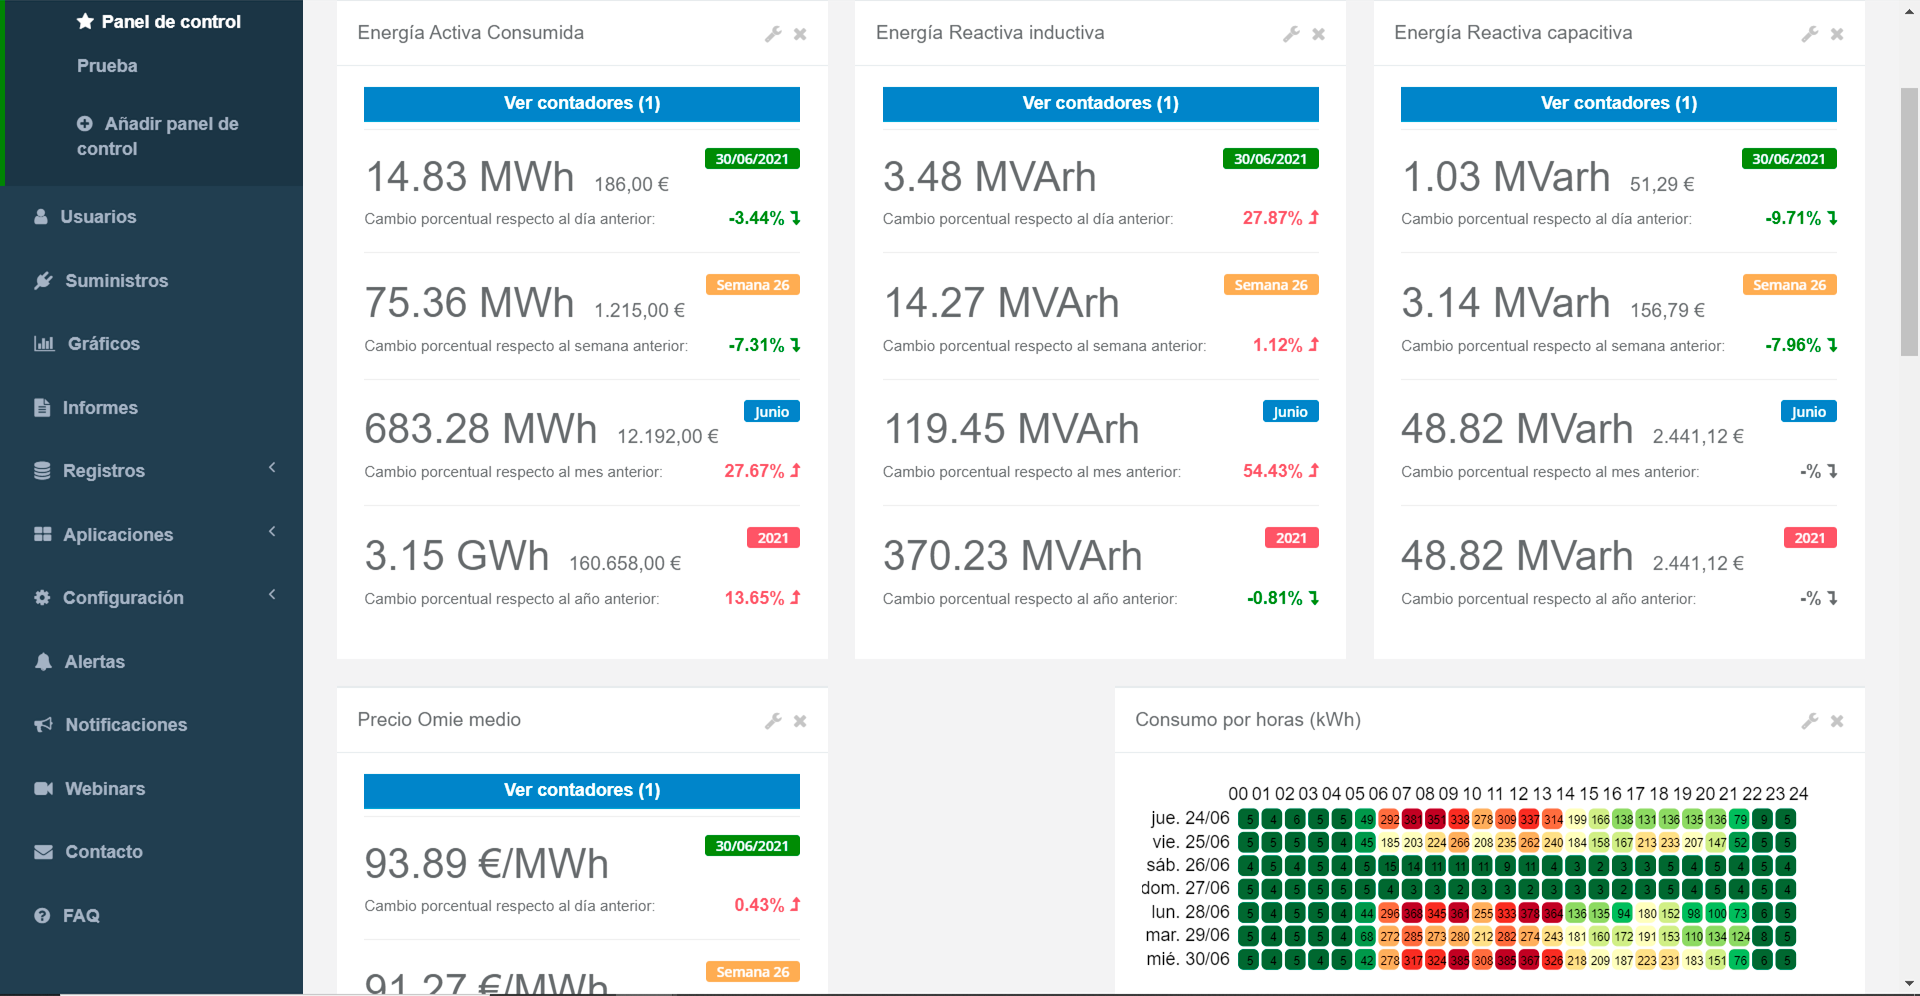
Task: Click the mié. 30/06 row label
Action: point(1188,959)
